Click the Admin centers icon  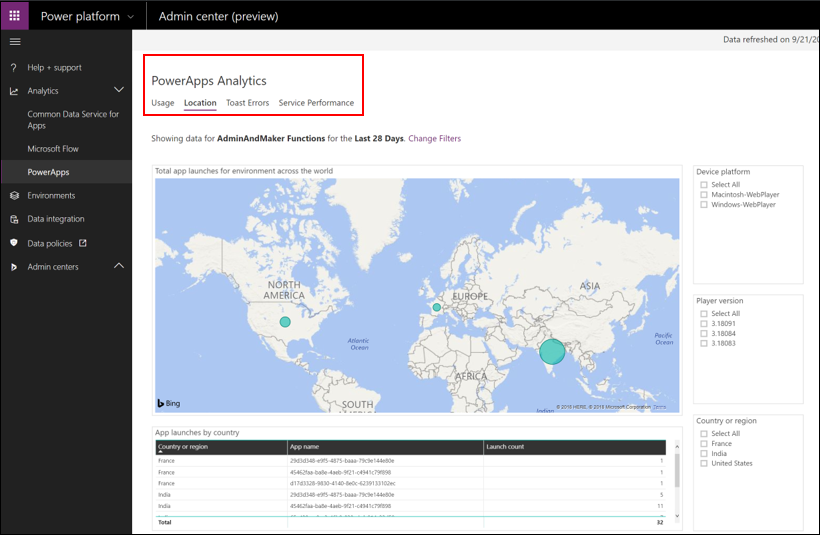(14, 267)
